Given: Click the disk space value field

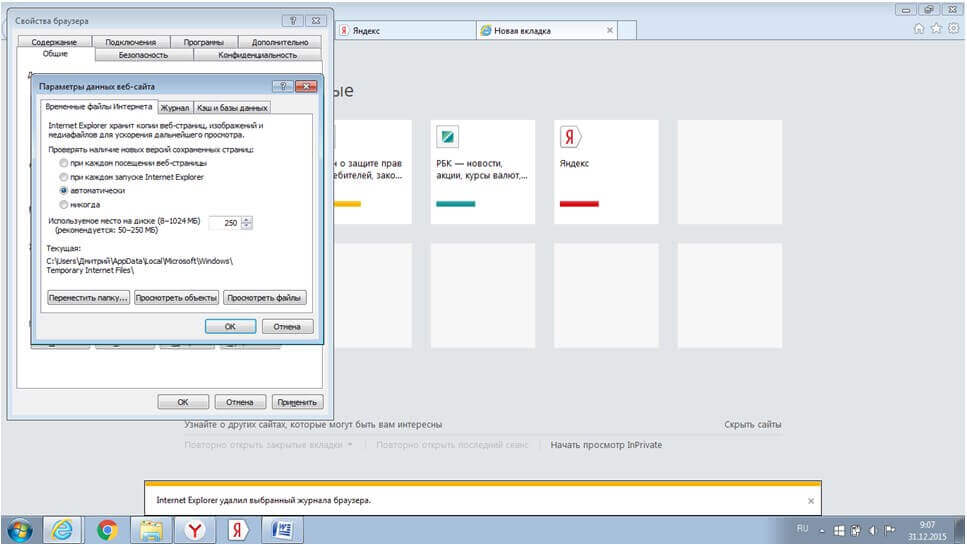Looking at the screenshot, I should point(225,223).
